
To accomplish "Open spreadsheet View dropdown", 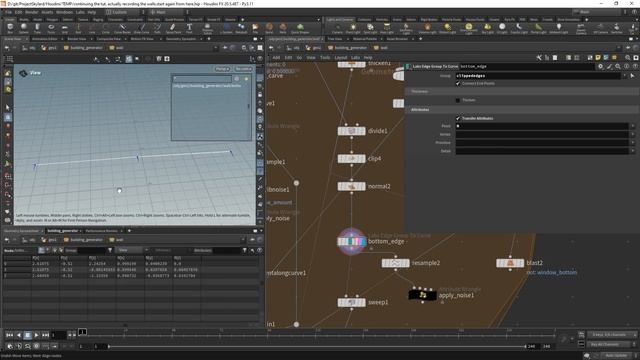I will point(133,250).
